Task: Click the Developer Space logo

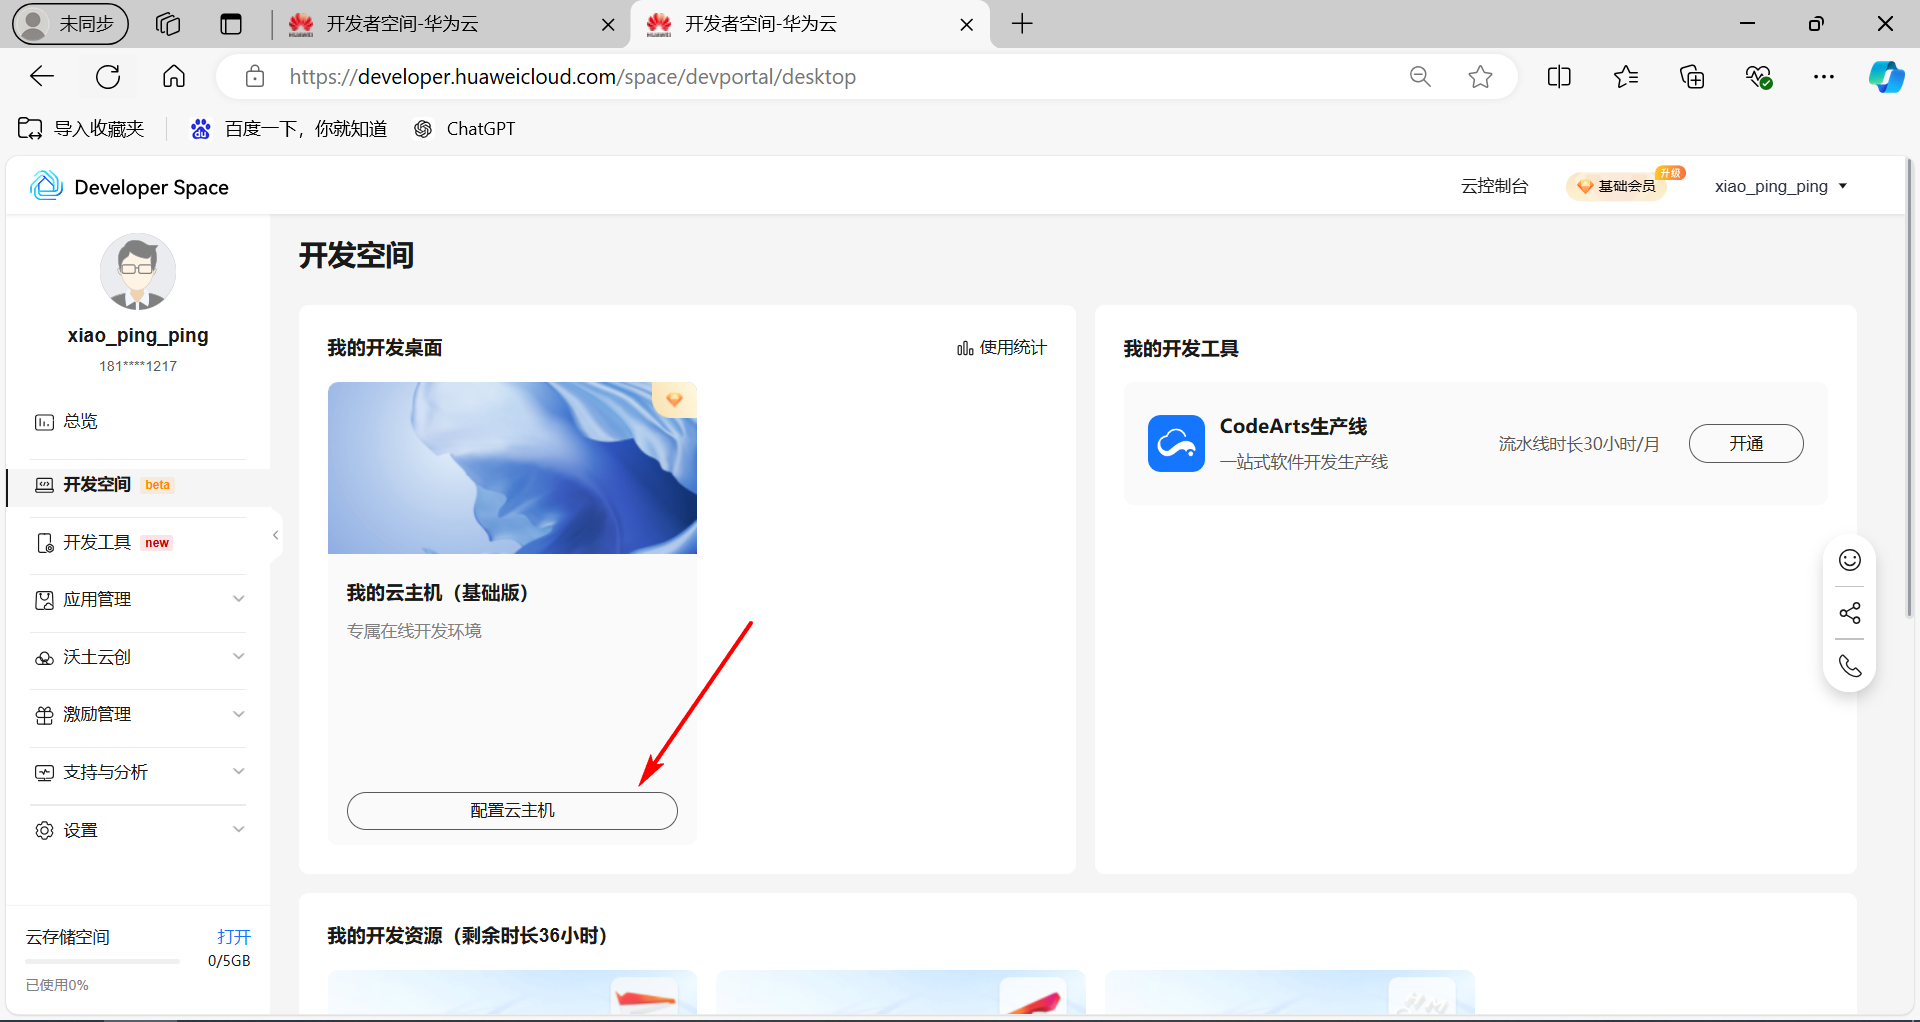Action: (45, 185)
